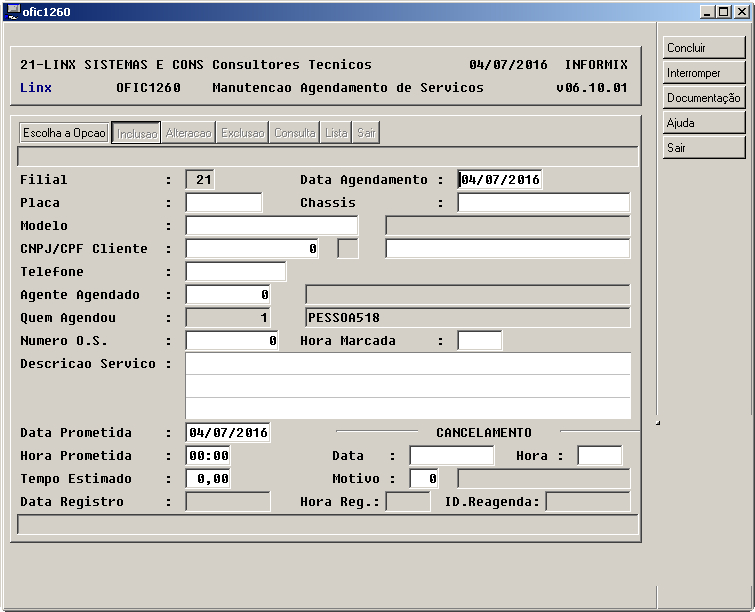Click the Interromper button
The height and width of the screenshot is (612, 755).
(x=704, y=73)
